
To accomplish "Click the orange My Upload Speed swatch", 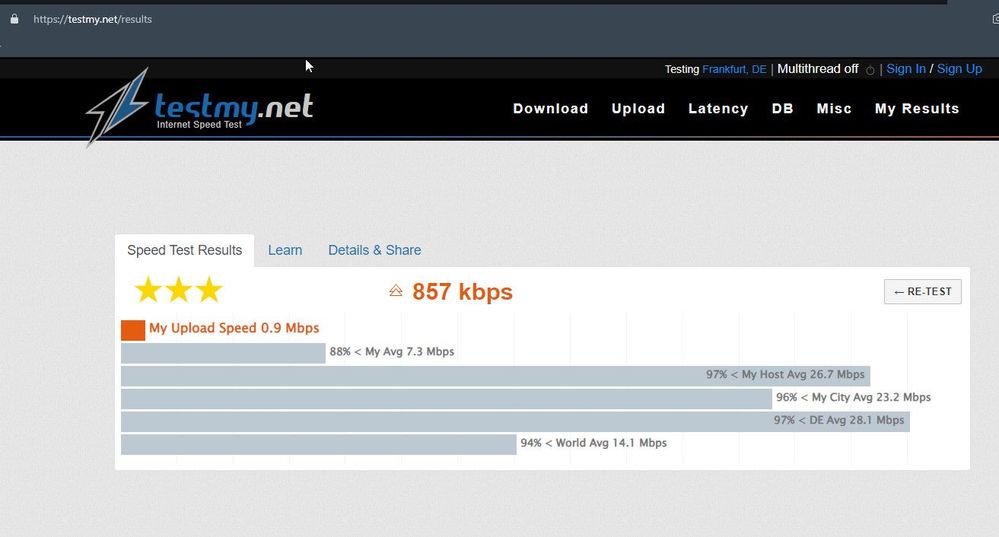I will coord(133,330).
